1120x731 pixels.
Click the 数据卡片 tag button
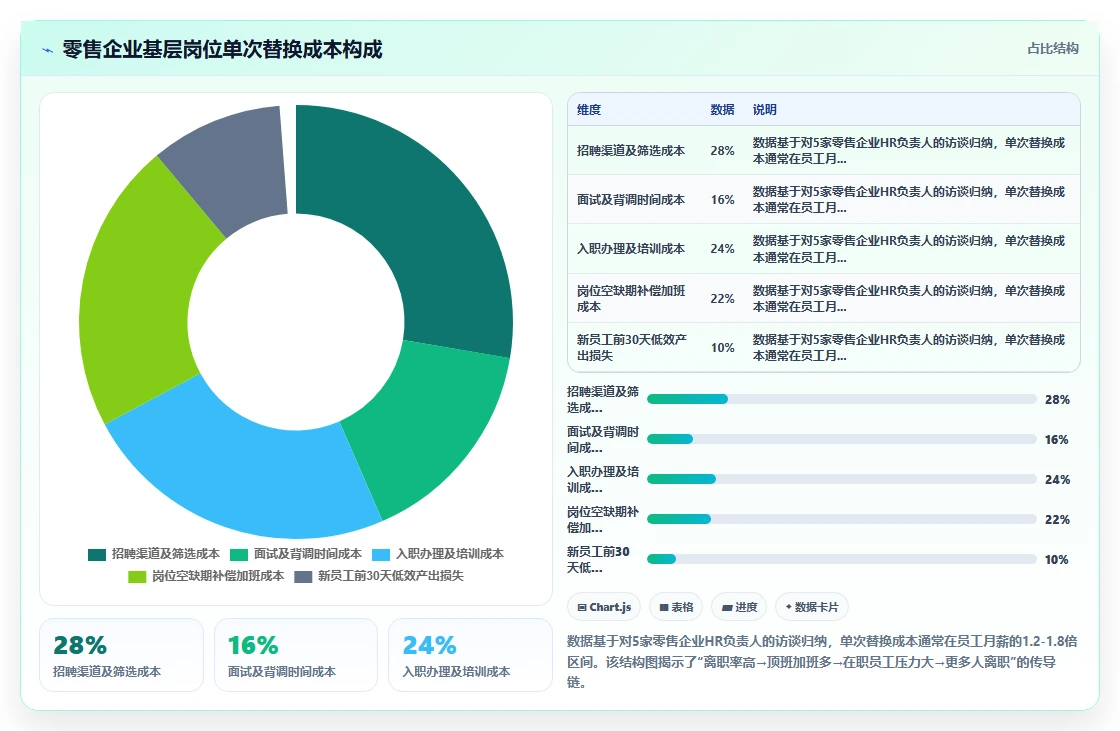point(811,607)
